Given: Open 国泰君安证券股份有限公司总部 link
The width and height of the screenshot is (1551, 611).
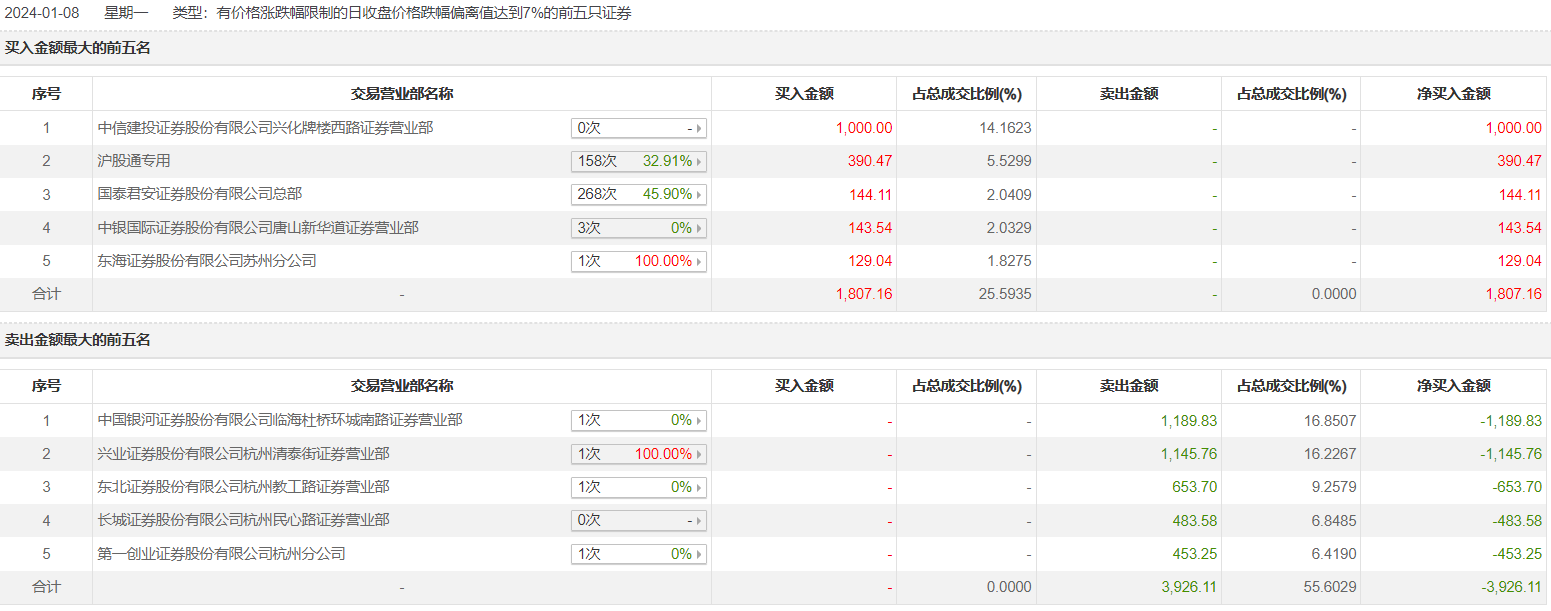Looking at the screenshot, I should click(x=200, y=194).
